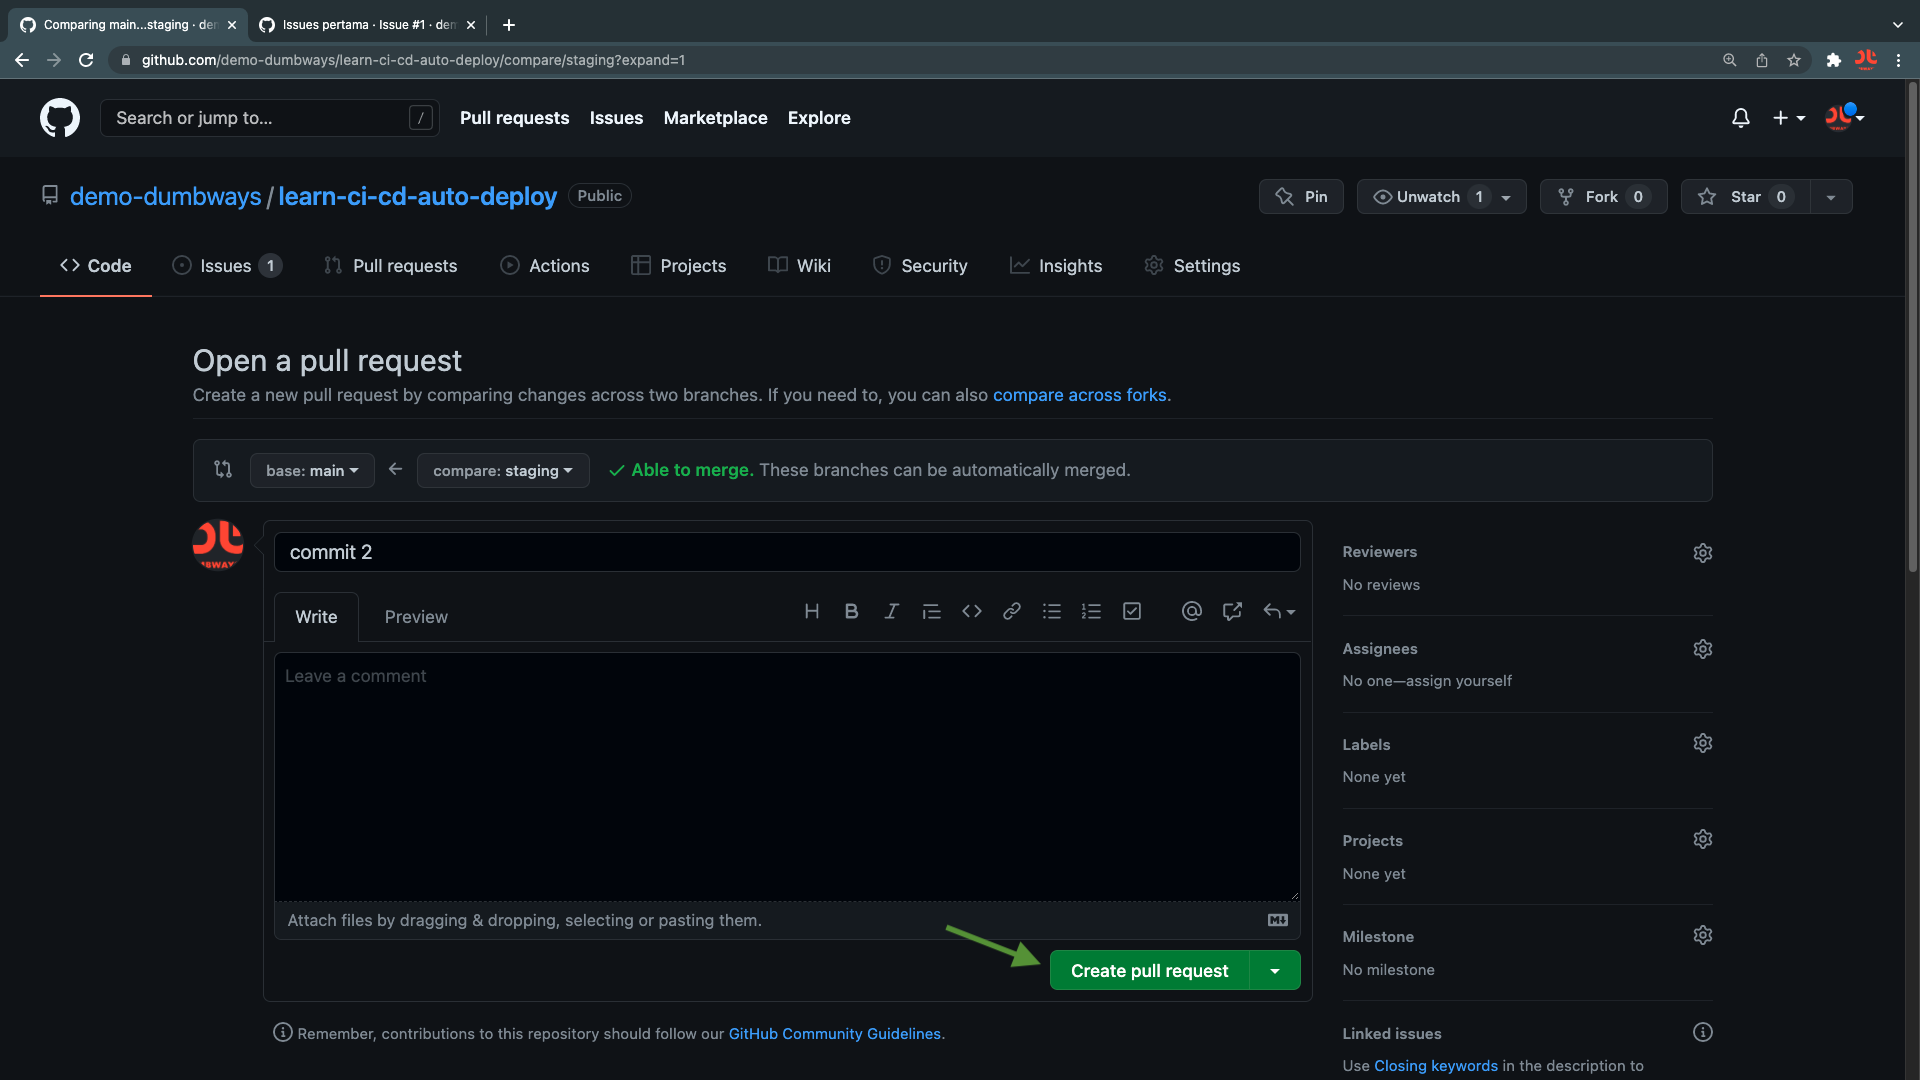Pin the repository
Screen dimensions: 1920x1080
click(1301, 197)
